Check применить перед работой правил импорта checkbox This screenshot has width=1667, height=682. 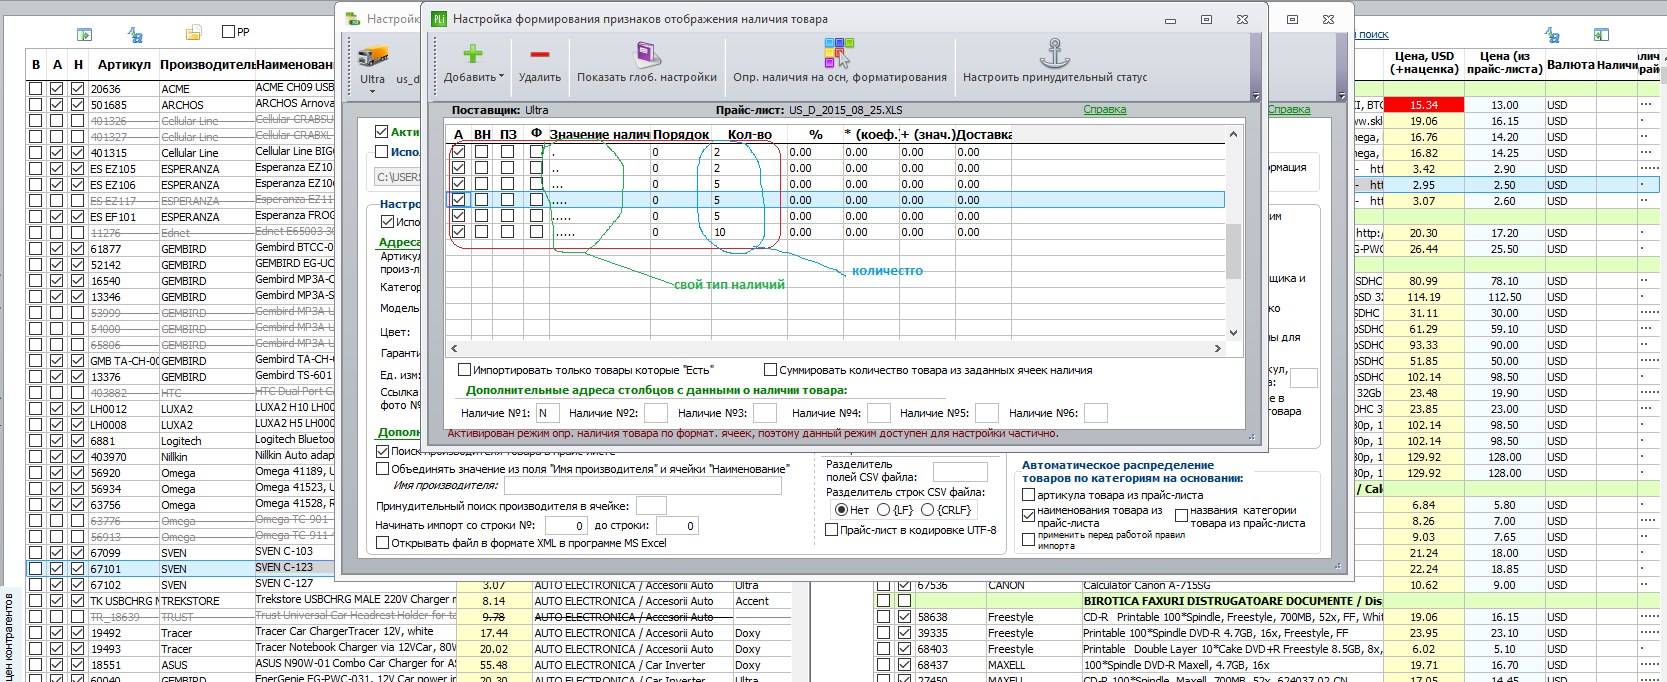1028,540
